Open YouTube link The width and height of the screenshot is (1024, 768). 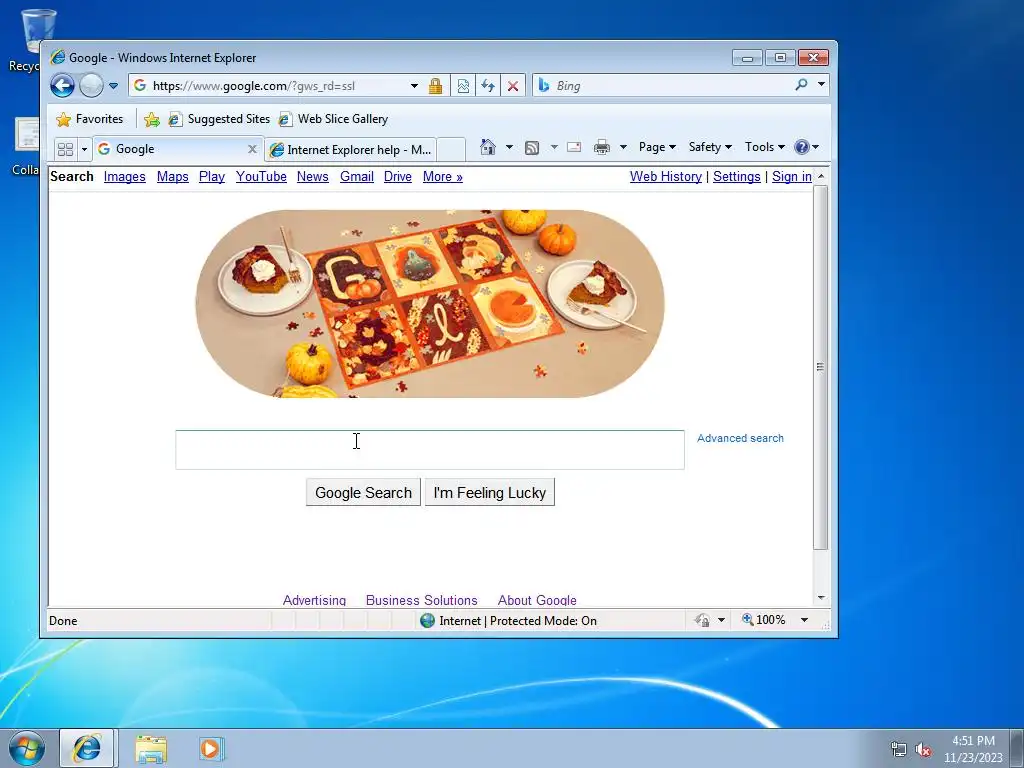point(261,177)
